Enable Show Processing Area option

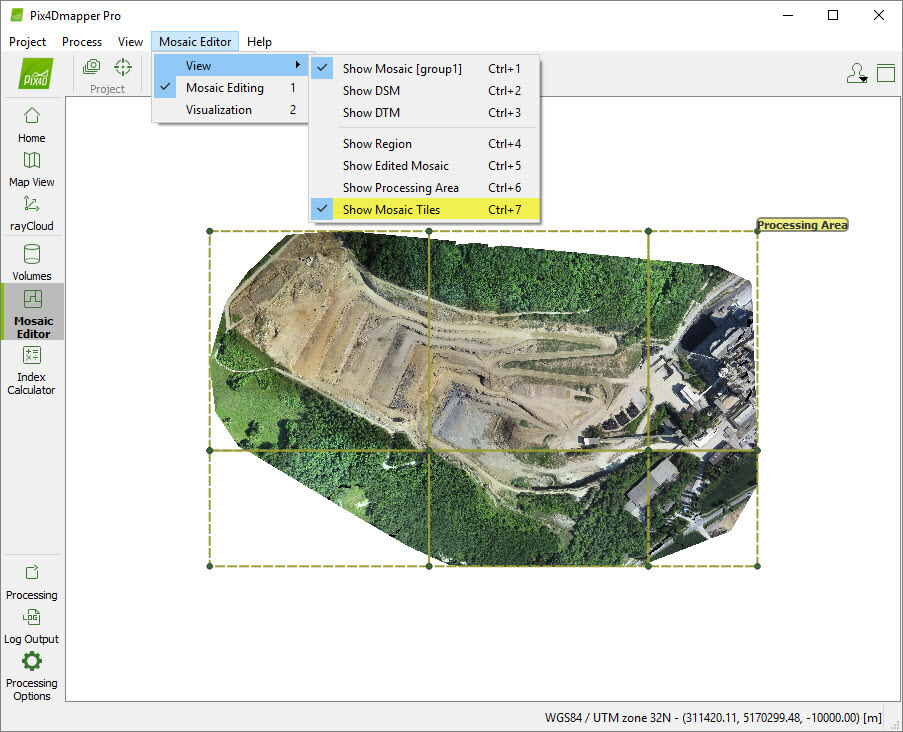coord(400,188)
